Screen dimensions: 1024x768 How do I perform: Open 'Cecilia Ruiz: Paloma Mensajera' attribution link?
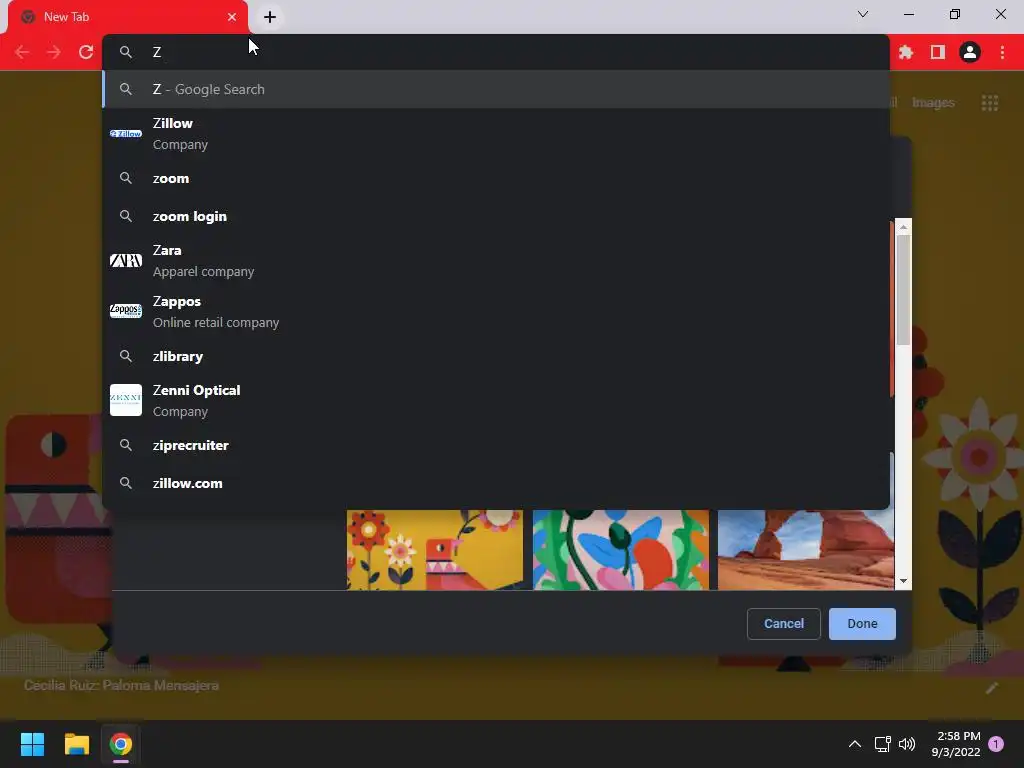pos(121,685)
